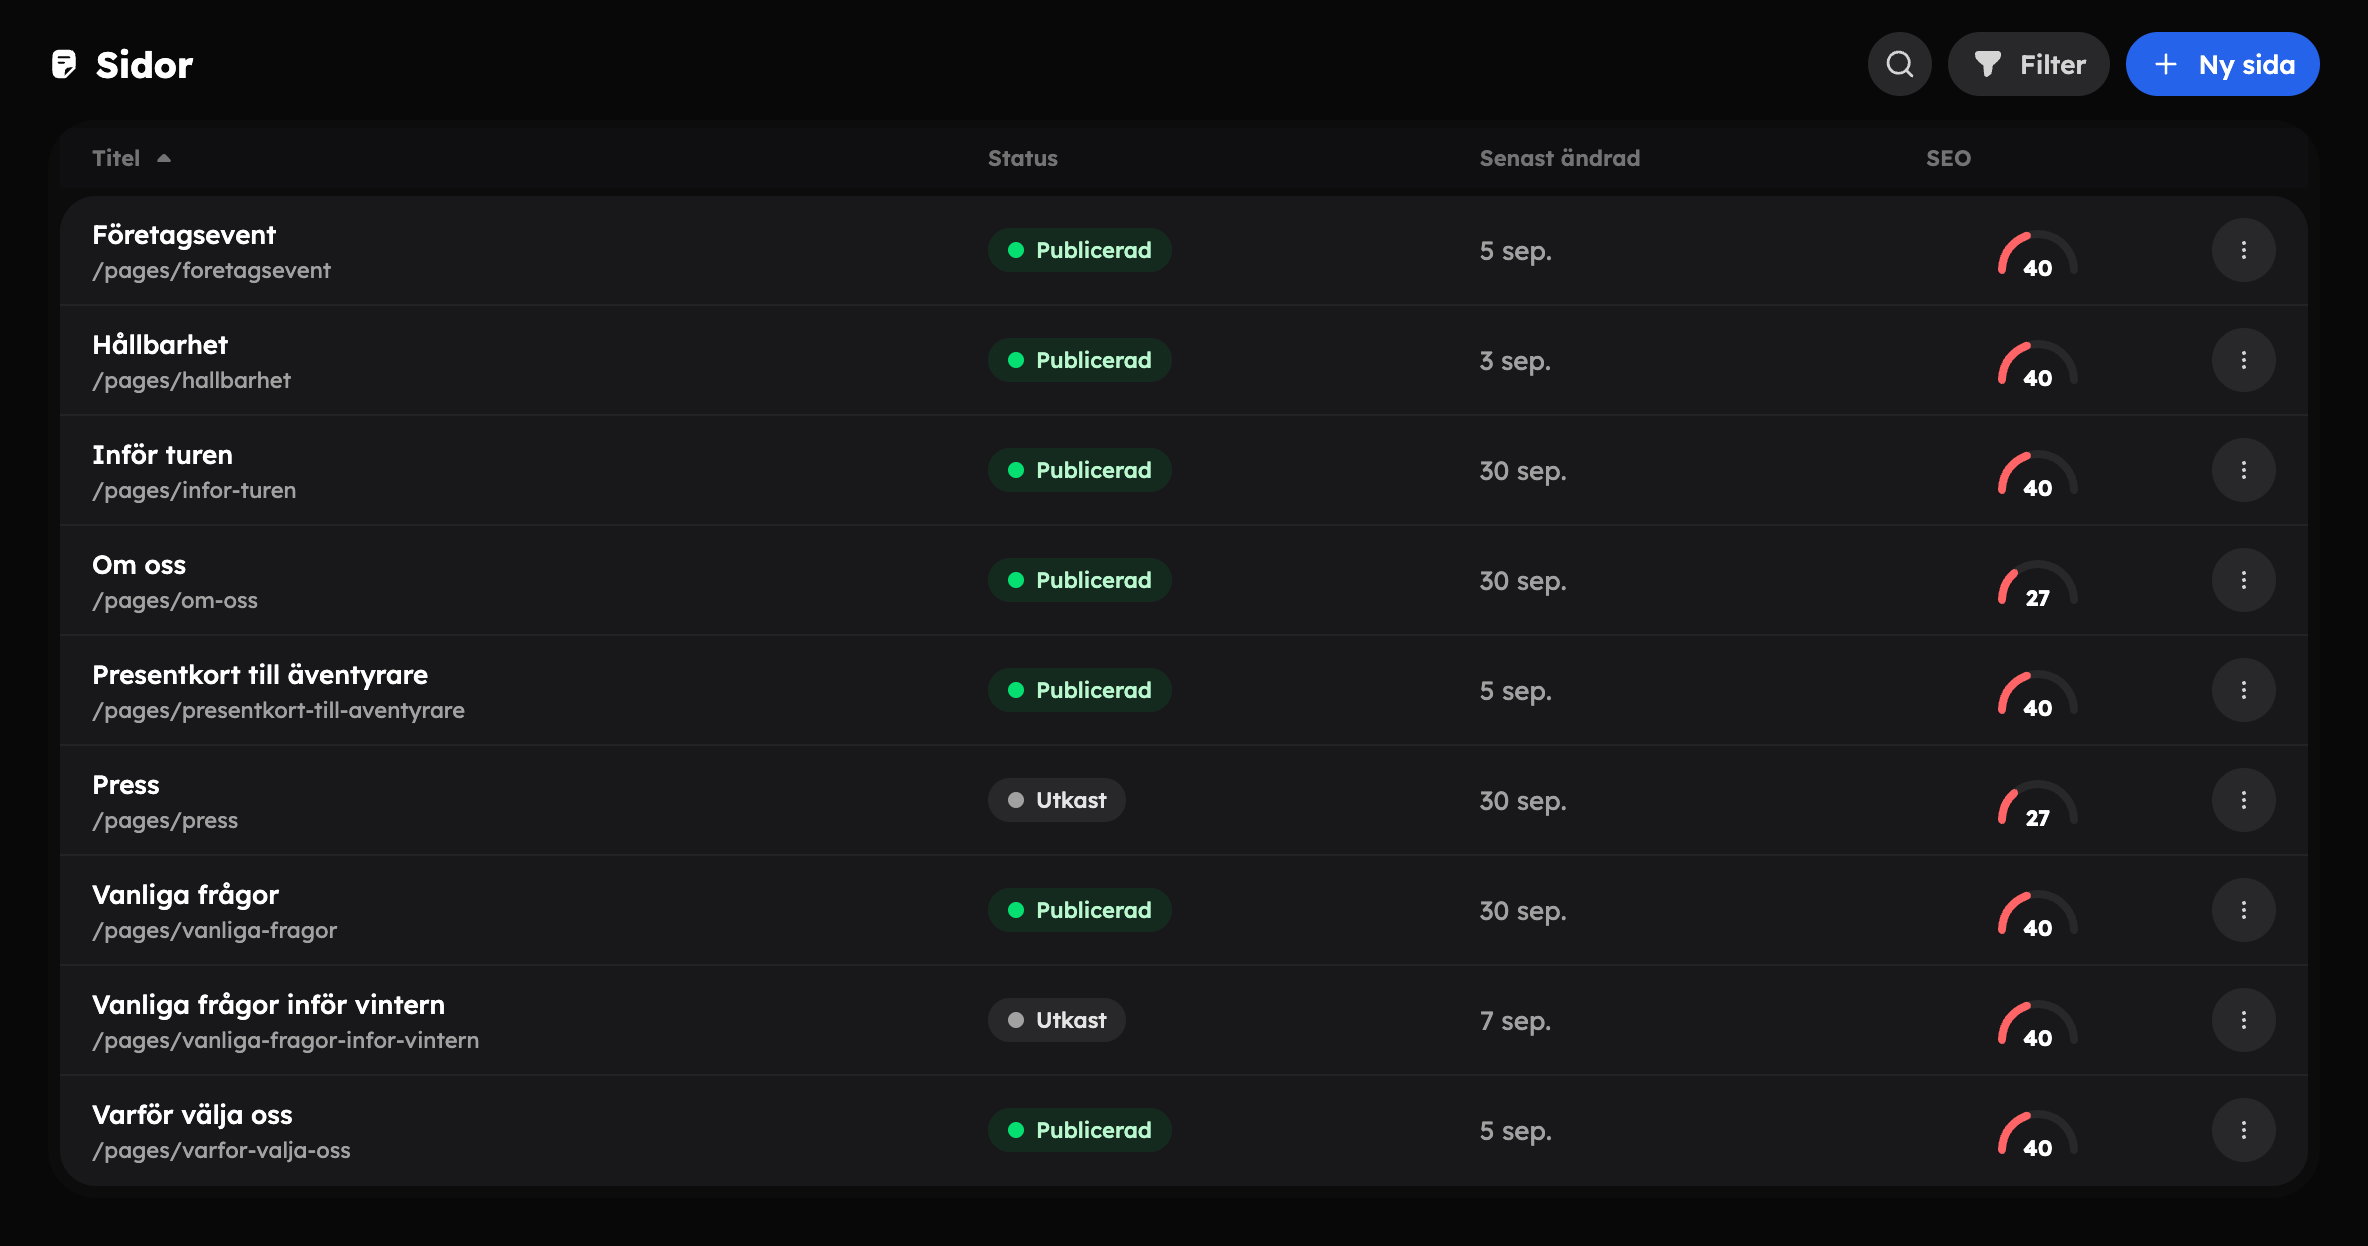Open more options for Presentkort till äventyrare

tap(2243, 690)
